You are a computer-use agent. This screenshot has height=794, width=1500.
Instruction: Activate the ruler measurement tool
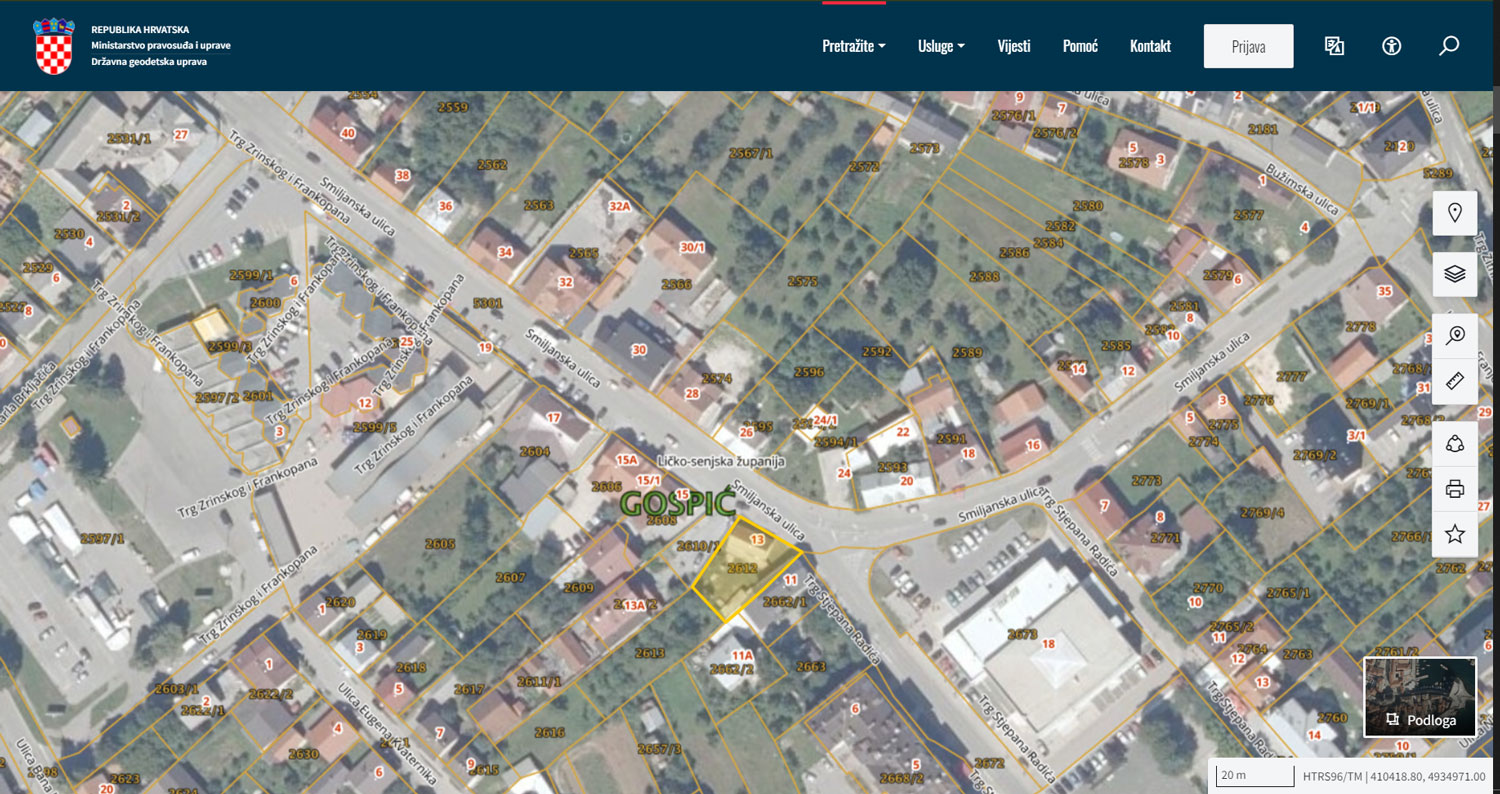pos(1455,381)
